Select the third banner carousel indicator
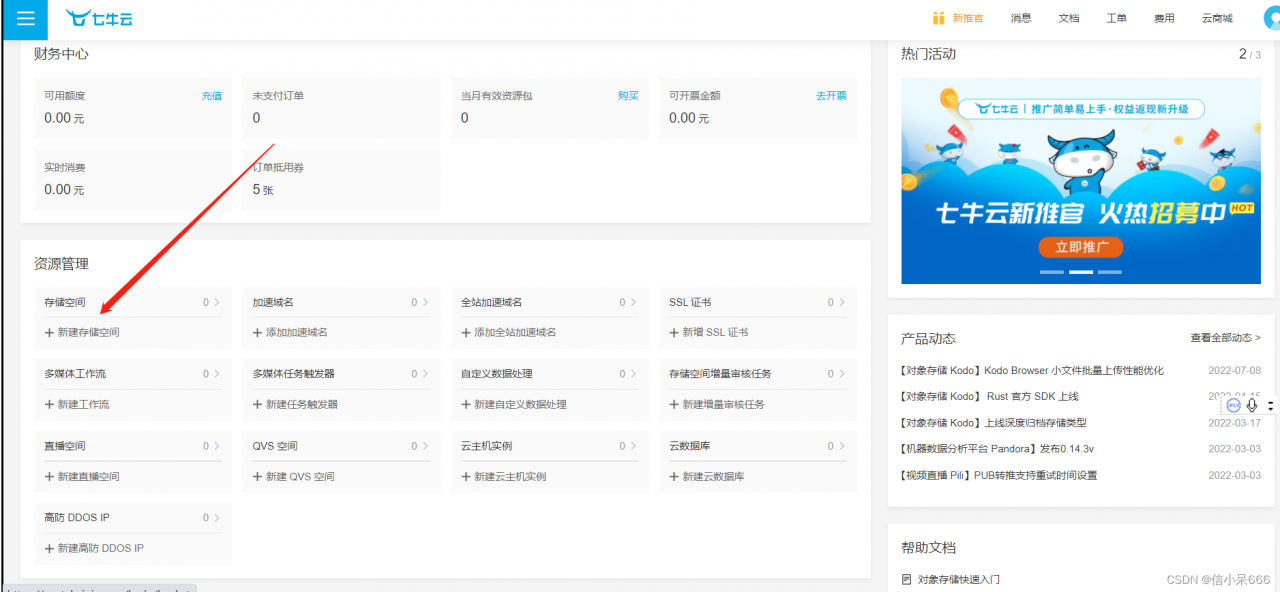 click(1110, 272)
